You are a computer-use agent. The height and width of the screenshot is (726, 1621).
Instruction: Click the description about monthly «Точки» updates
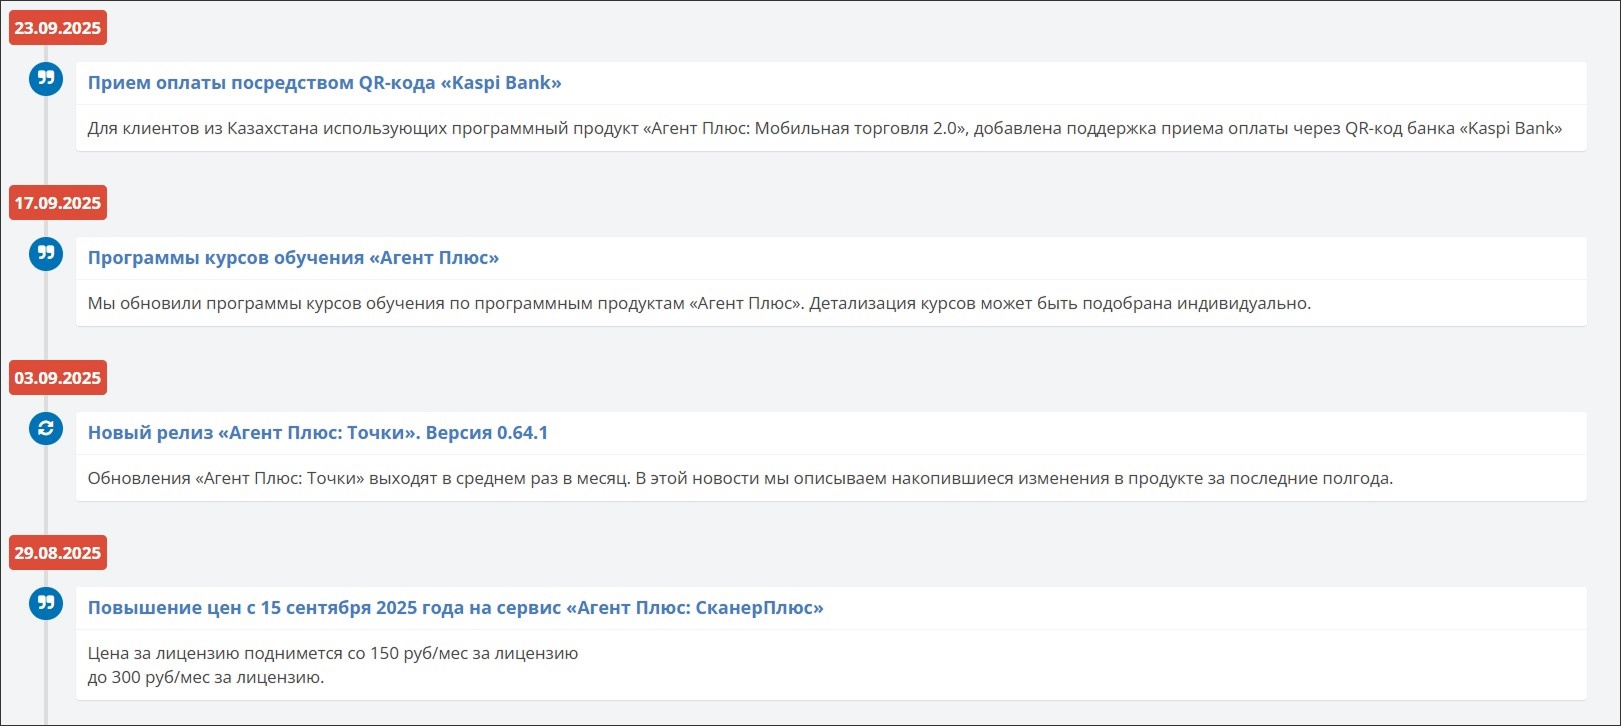point(739,478)
